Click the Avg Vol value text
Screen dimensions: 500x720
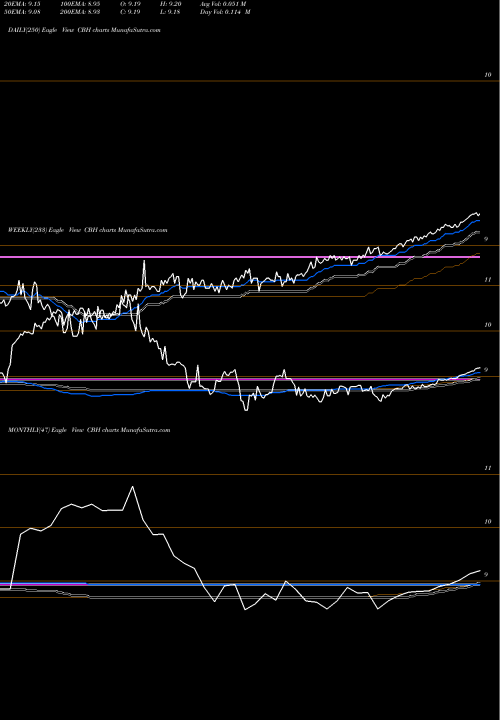point(223,4)
